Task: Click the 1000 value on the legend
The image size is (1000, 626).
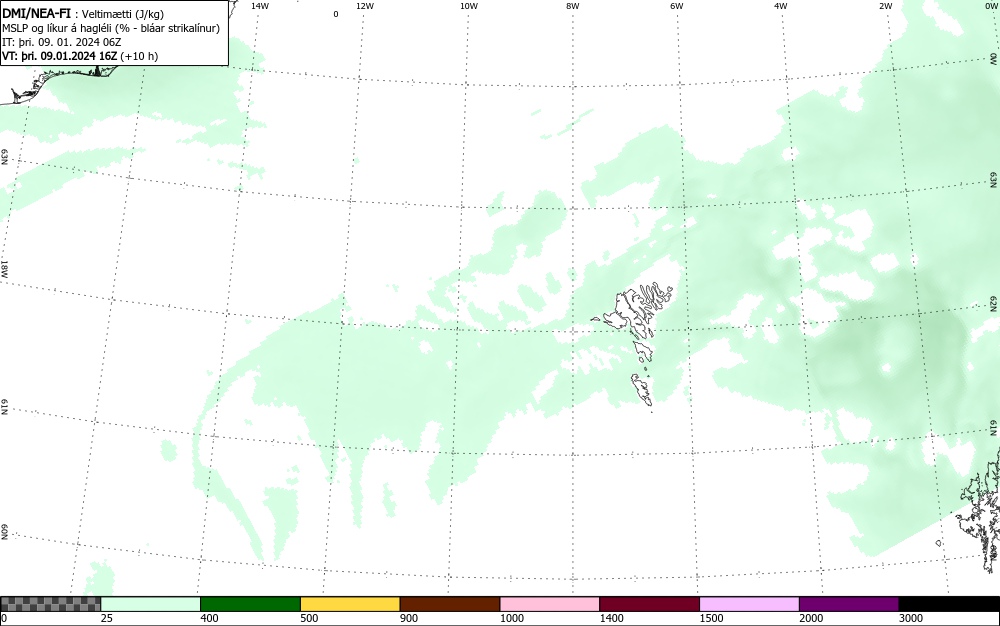Action: tap(511, 618)
